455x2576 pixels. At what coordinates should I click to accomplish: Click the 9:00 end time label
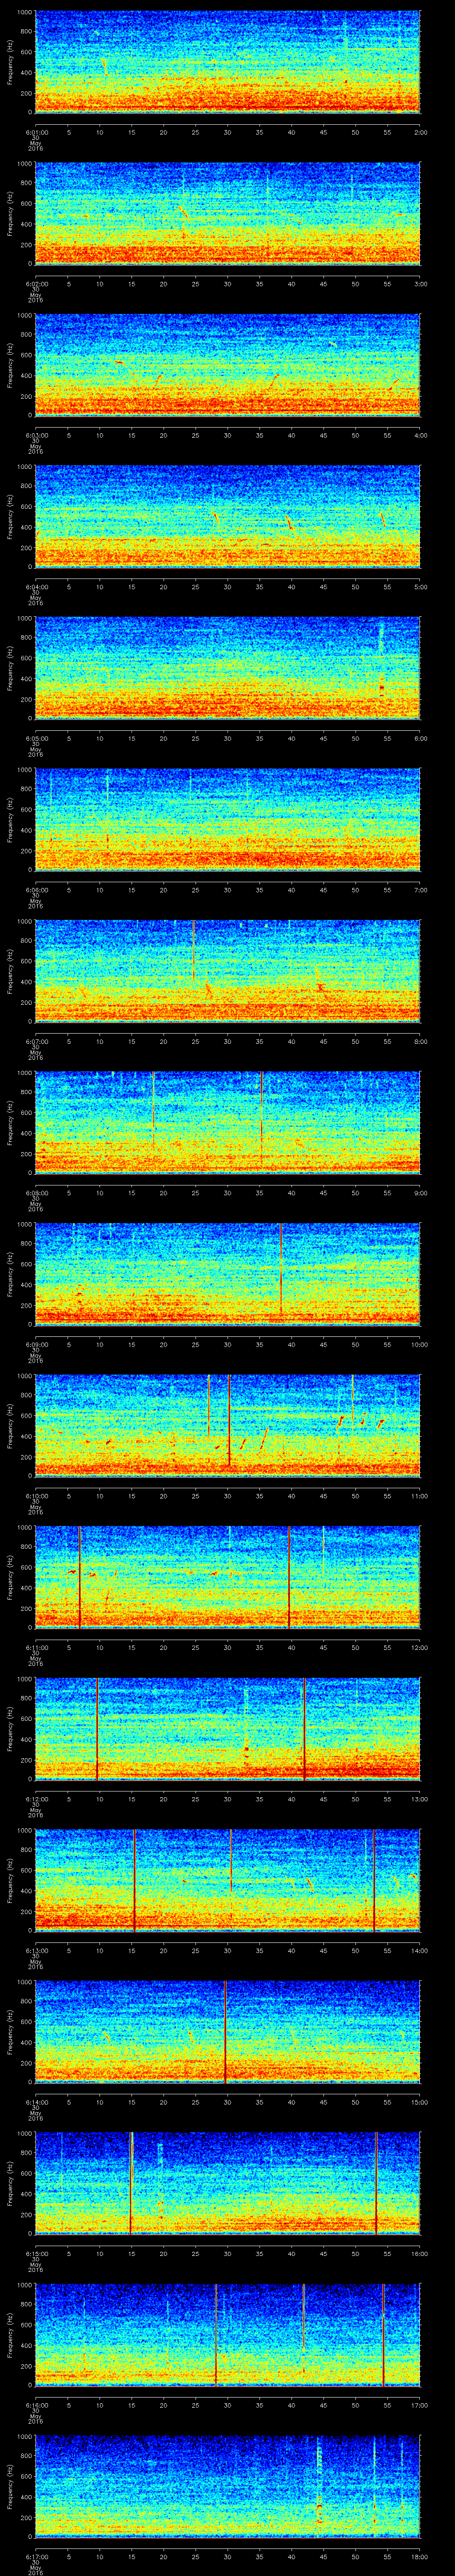(x=420, y=1193)
